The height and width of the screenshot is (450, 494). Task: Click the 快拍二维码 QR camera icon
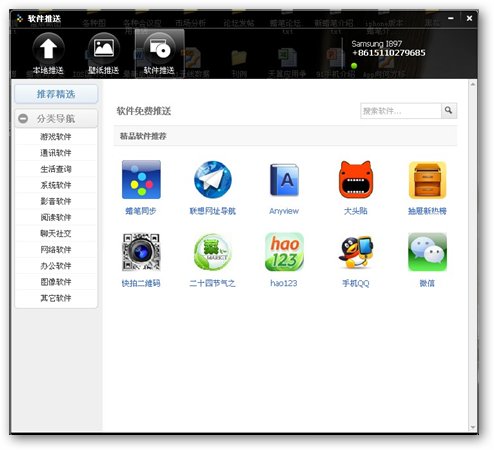click(x=141, y=252)
